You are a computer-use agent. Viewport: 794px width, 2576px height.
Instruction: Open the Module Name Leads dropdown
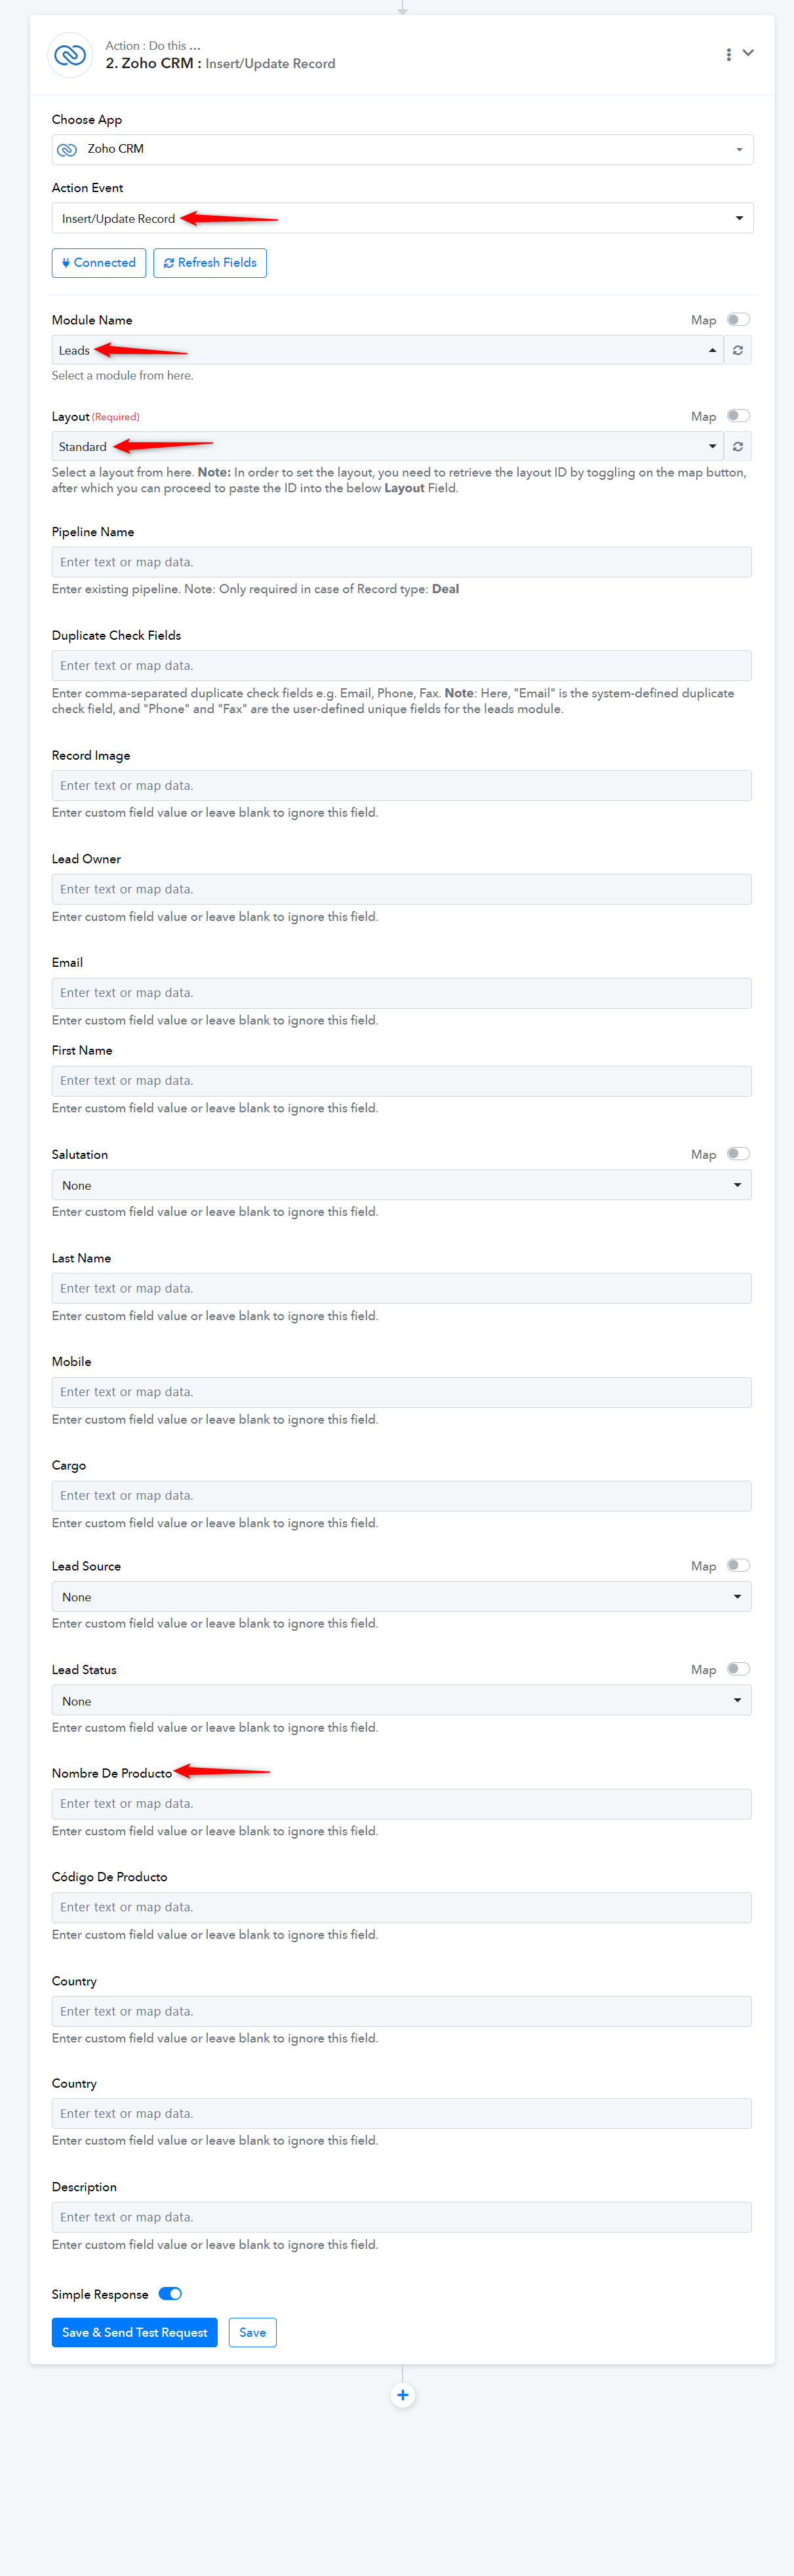pyautogui.click(x=387, y=350)
